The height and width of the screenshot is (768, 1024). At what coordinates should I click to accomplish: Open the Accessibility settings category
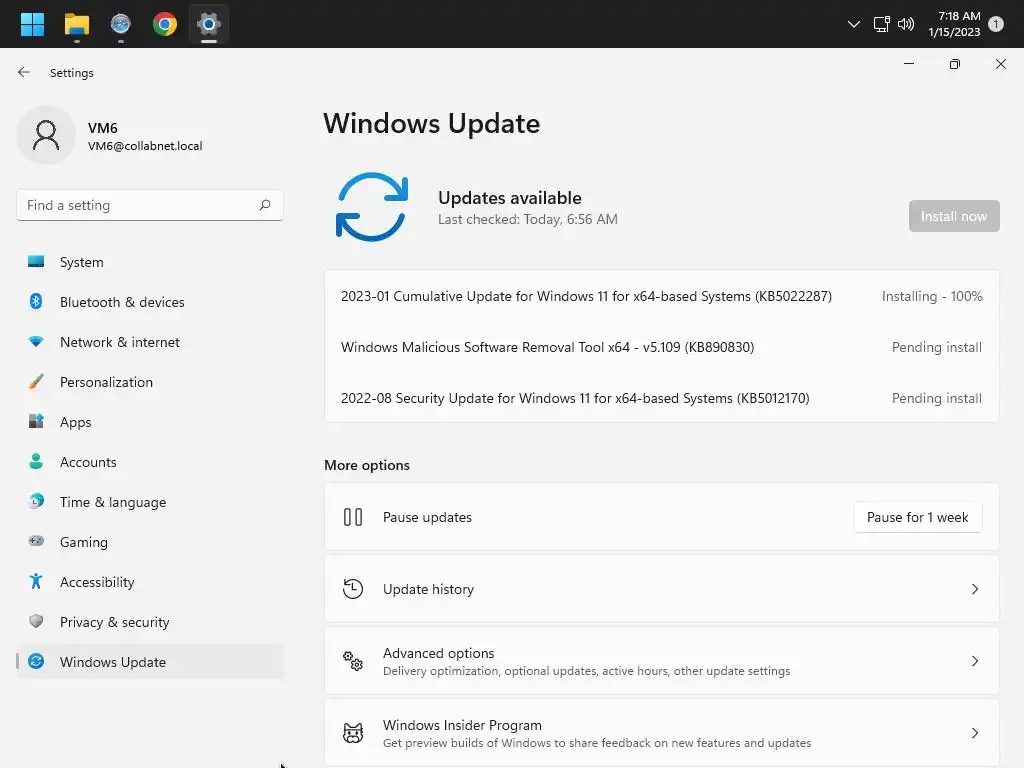pyautogui.click(x=150, y=582)
